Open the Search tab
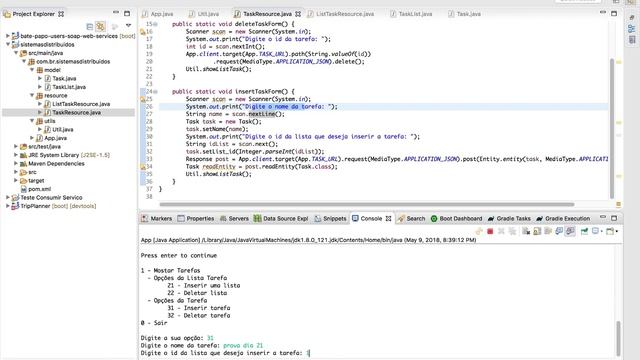 tap(411, 219)
